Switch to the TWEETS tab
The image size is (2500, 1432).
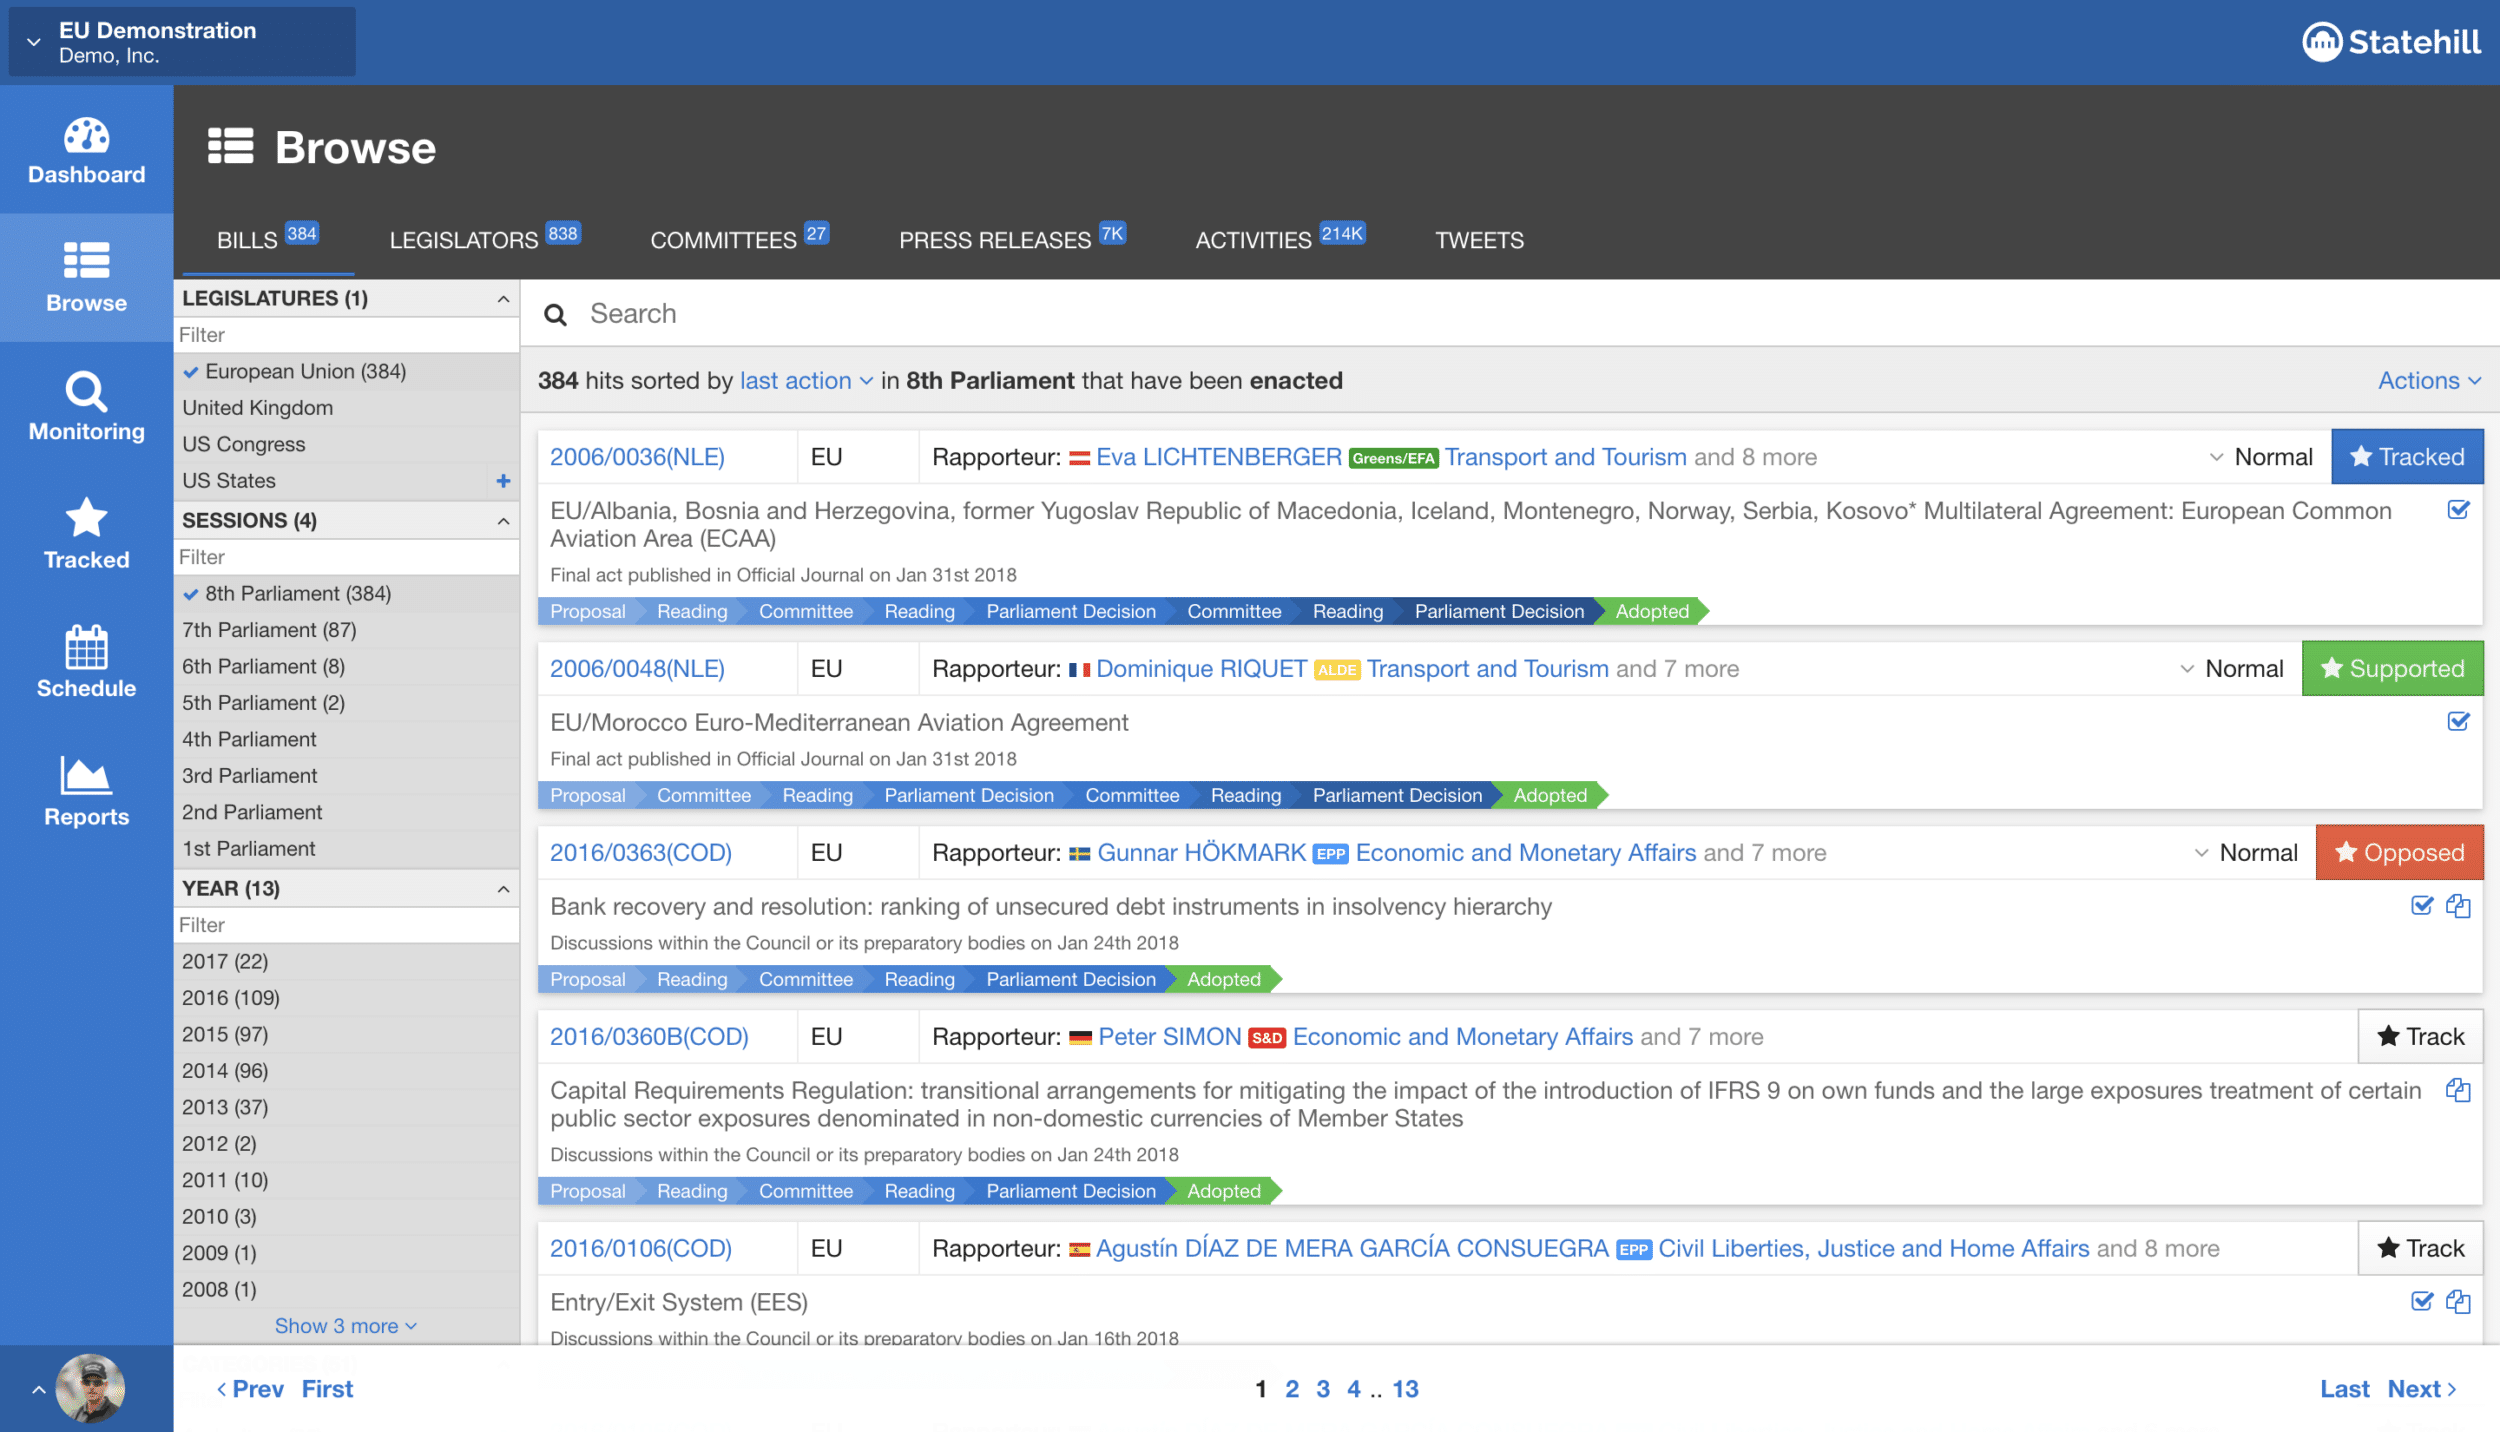point(1479,240)
